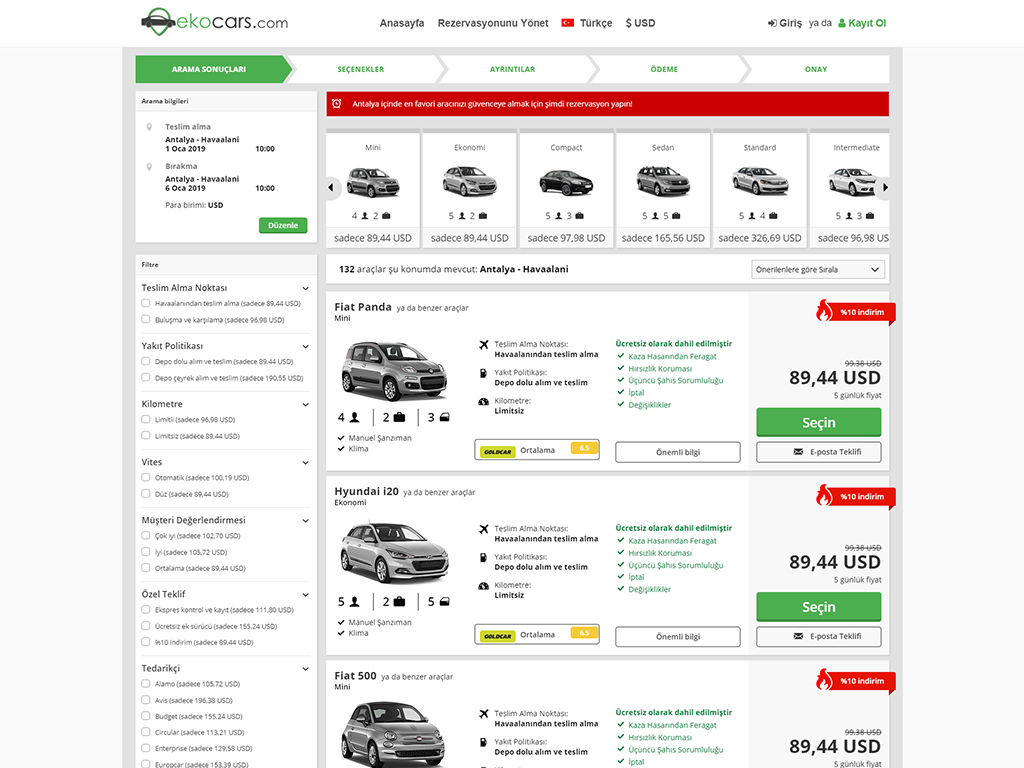Viewport: 1024px width, 768px height.
Task: Click the Fiat 500 discount flame icon
Action: (824, 679)
